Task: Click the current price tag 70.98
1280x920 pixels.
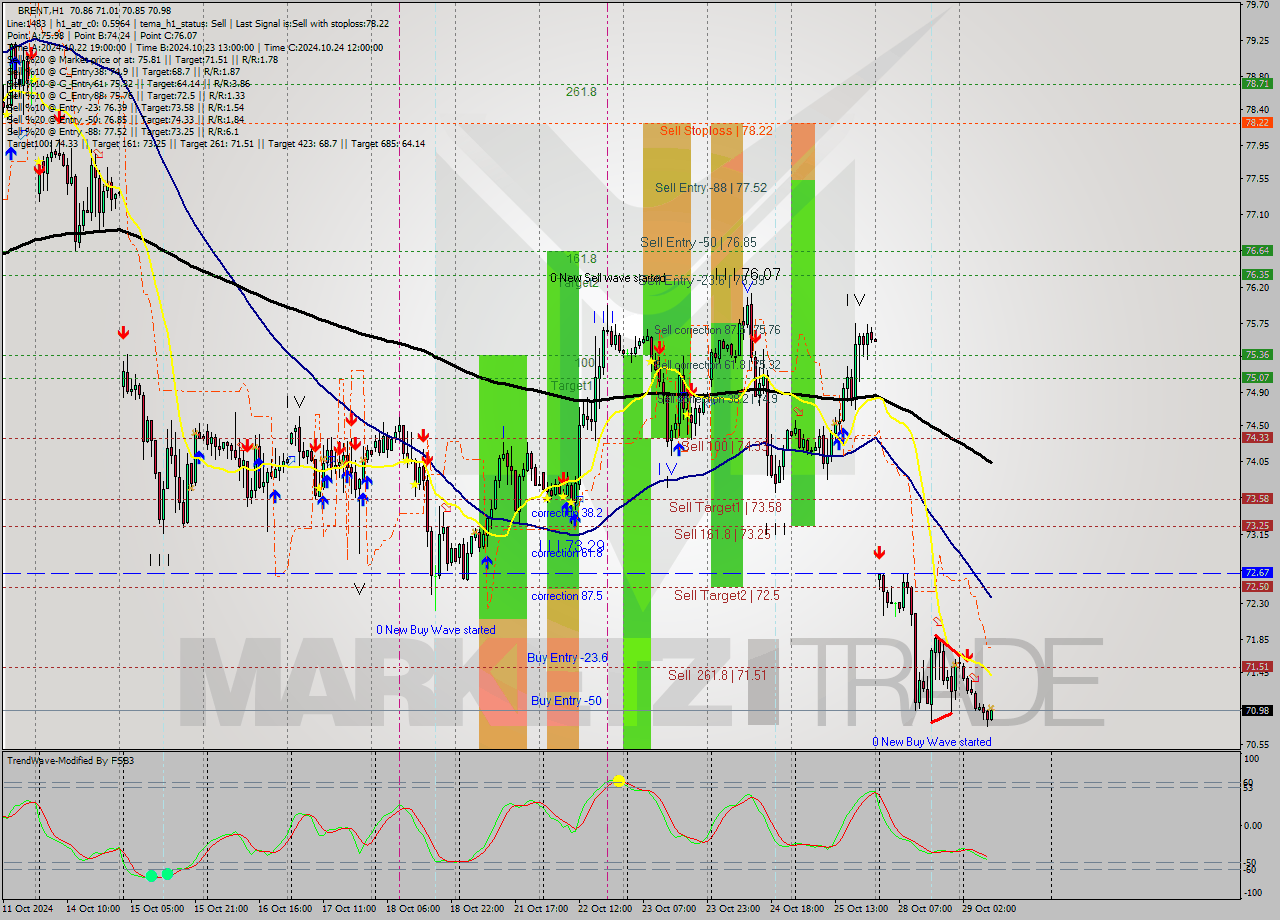Action: tap(1257, 710)
